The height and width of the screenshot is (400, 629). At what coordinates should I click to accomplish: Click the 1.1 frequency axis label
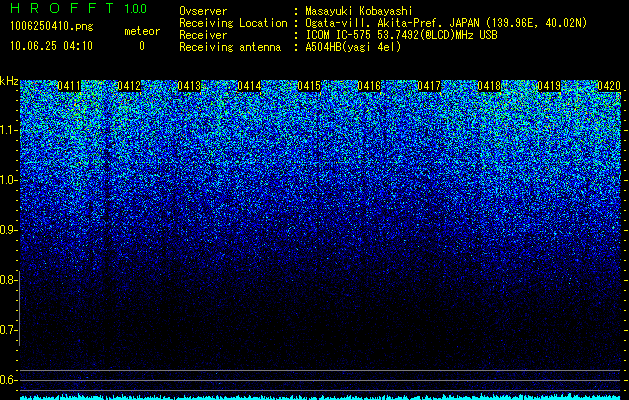point(8,130)
